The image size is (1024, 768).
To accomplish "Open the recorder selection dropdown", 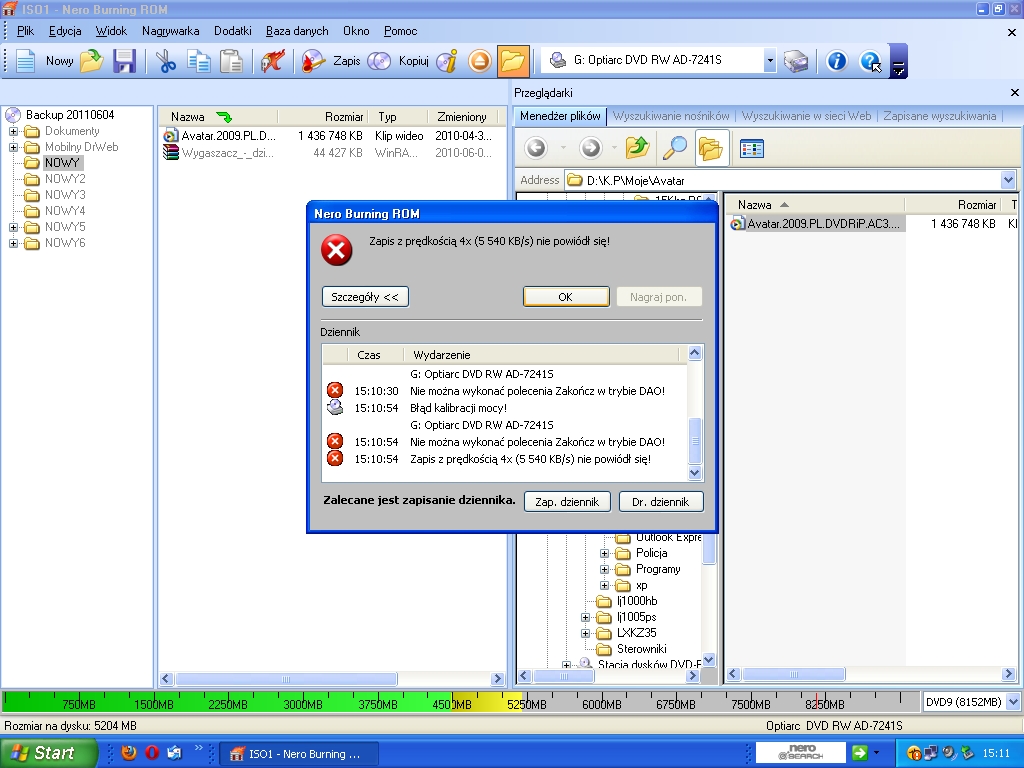I will click(x=770, y=61).
